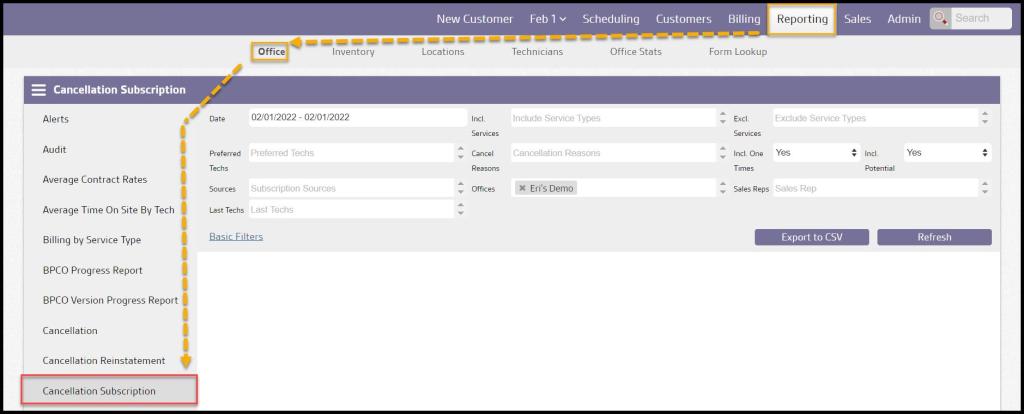Open the Billing by Service Type report
1024x414 pixels.
[x=92, y=240]
